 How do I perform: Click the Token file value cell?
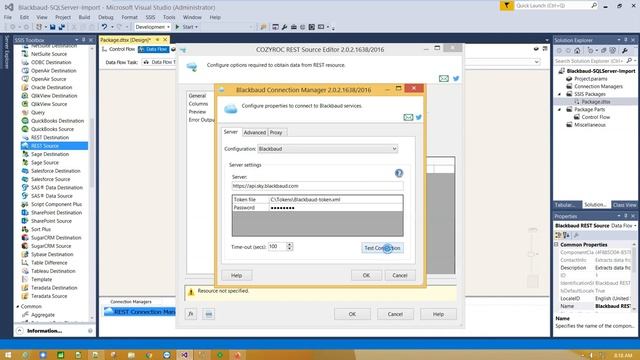336,200
